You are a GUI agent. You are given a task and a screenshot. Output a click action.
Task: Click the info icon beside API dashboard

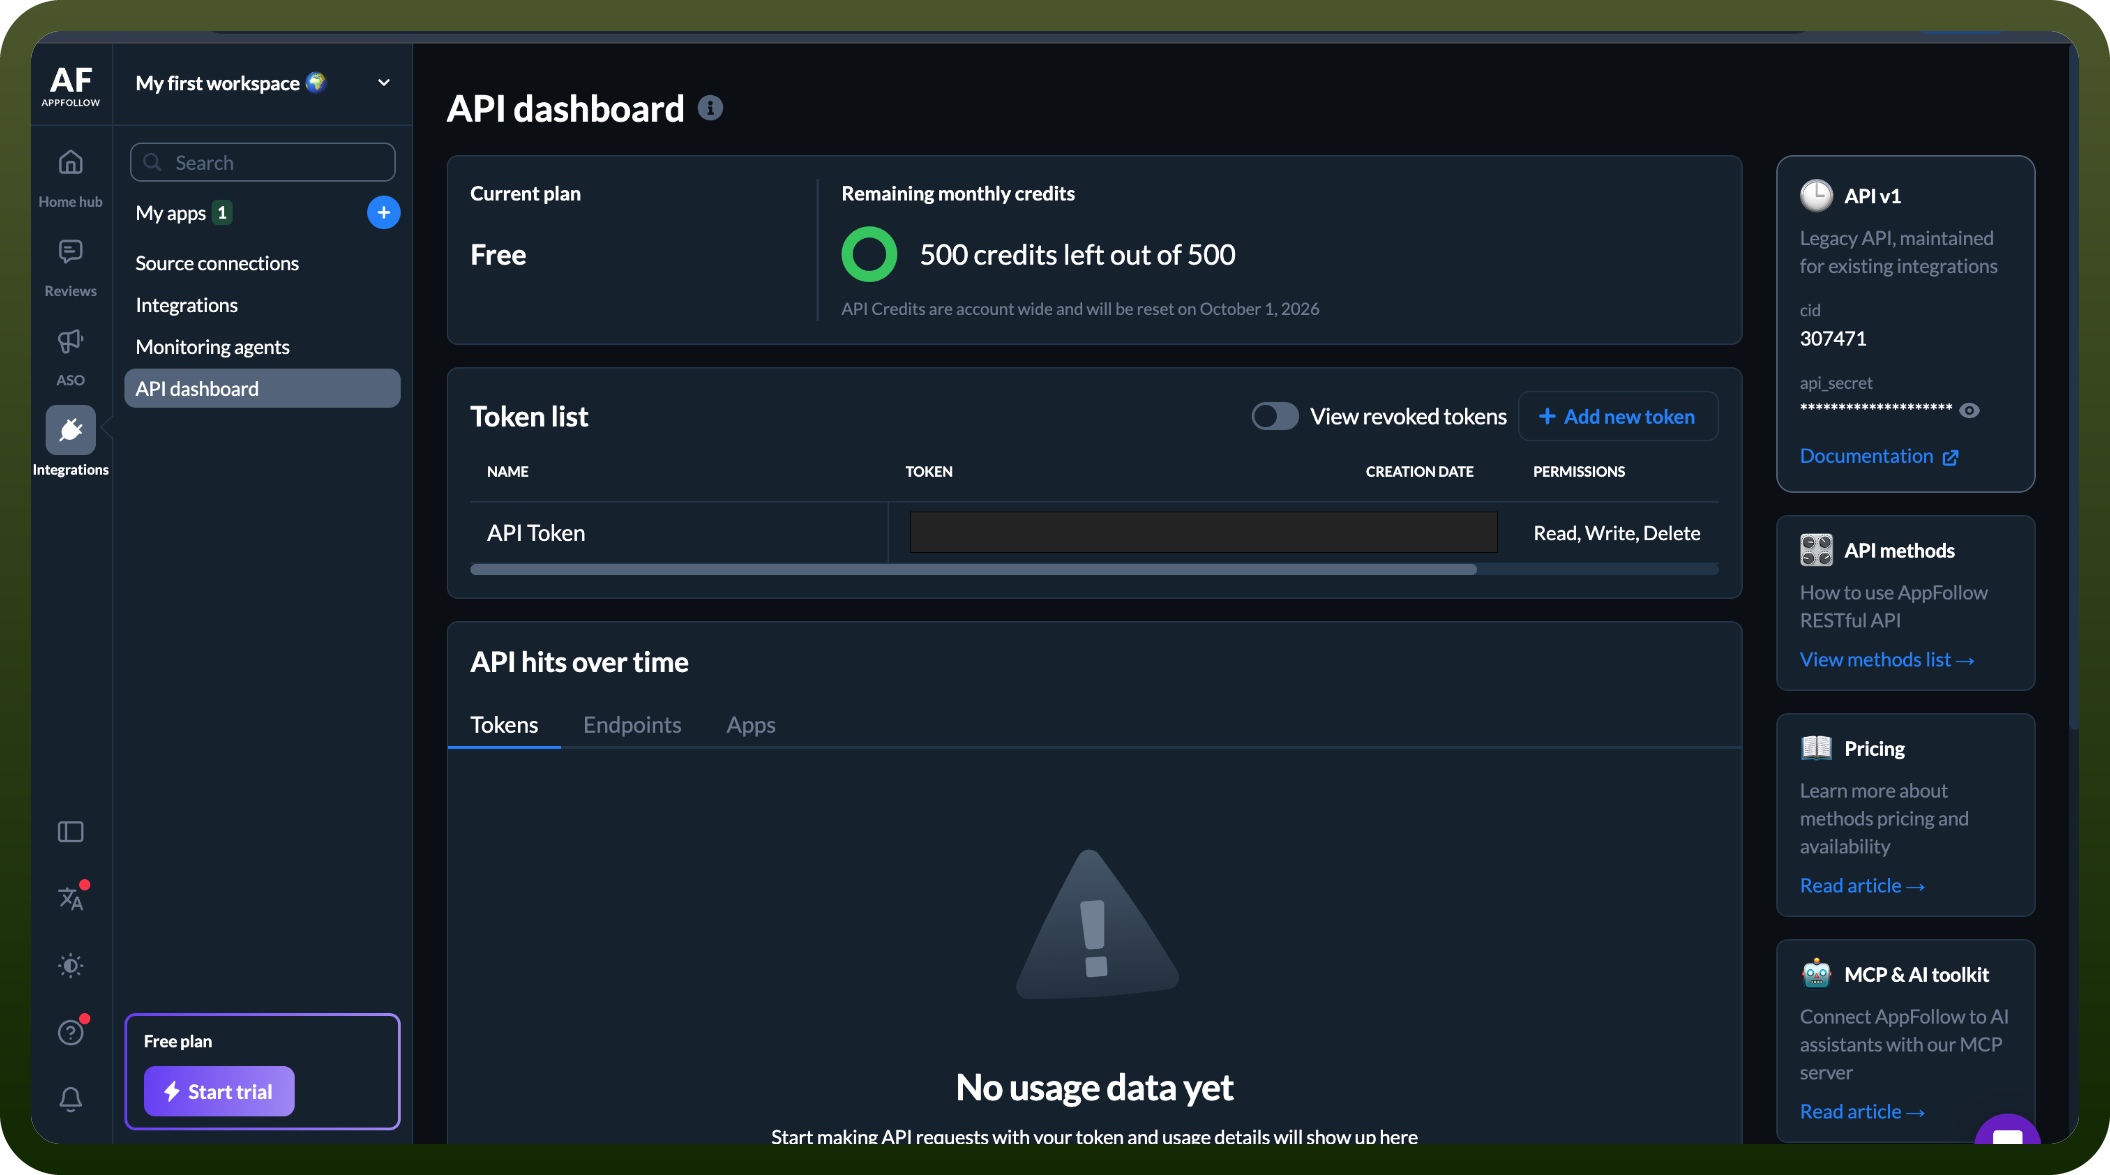pyautogui.click(x=710, y=108)
